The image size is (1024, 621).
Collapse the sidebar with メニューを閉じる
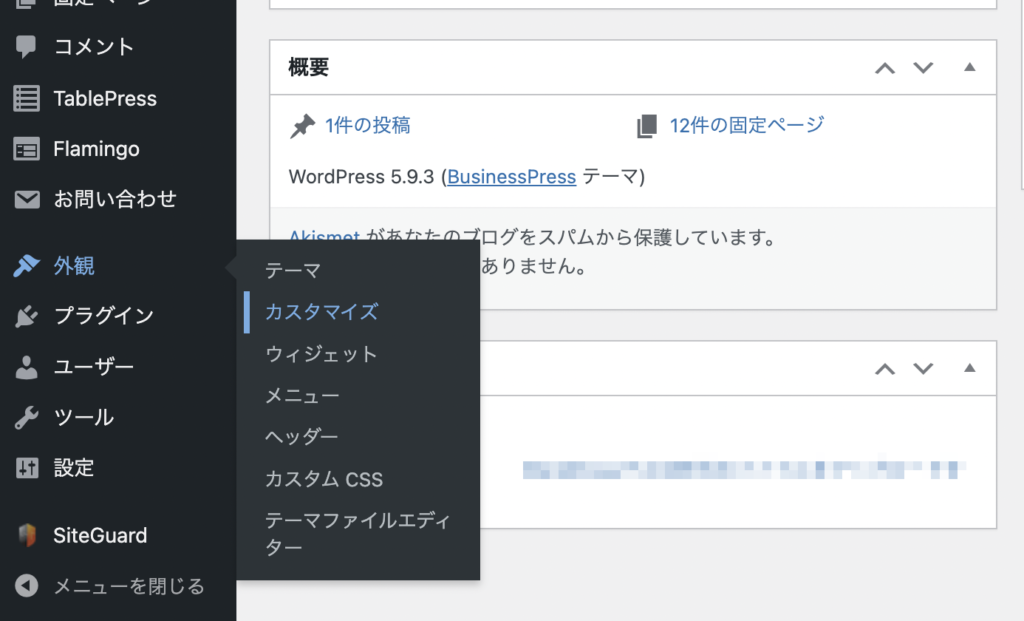[110, 586]
